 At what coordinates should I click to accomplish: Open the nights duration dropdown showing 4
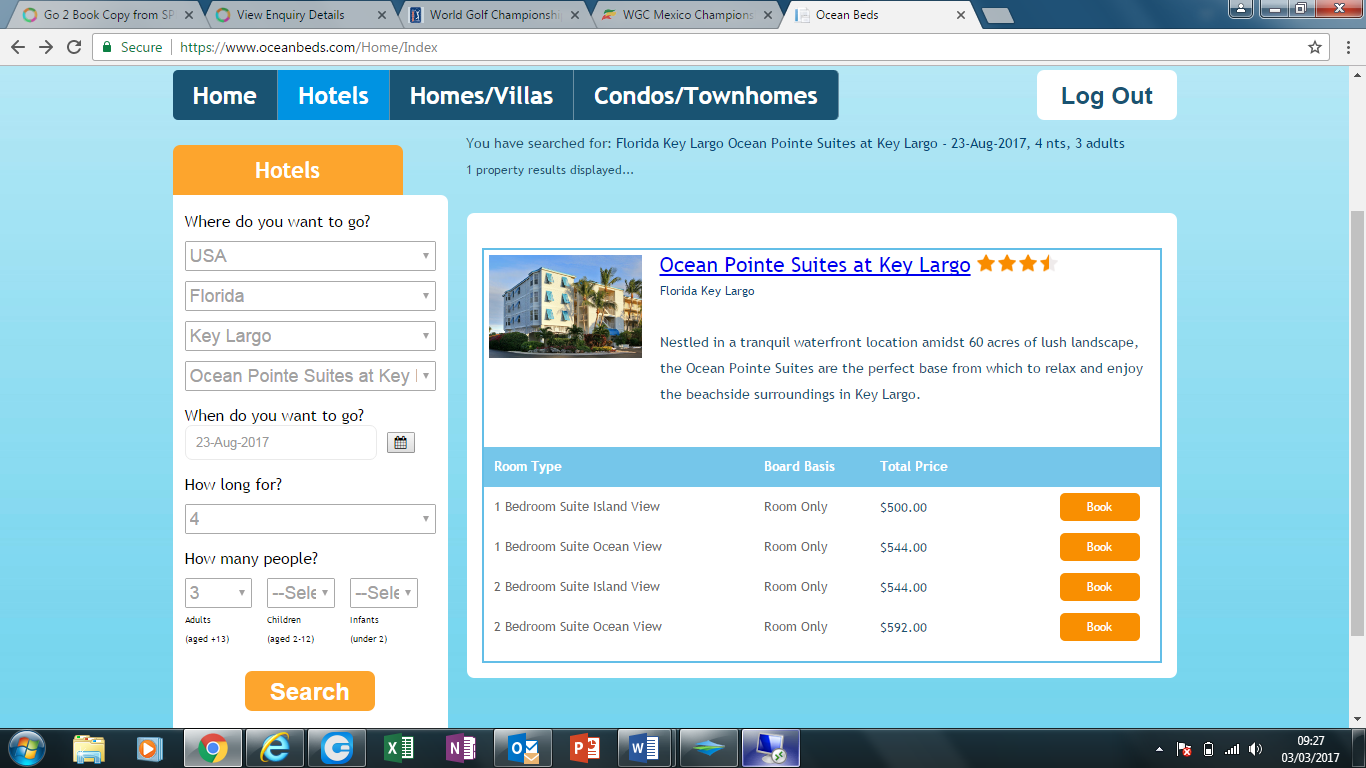[310, 519]
